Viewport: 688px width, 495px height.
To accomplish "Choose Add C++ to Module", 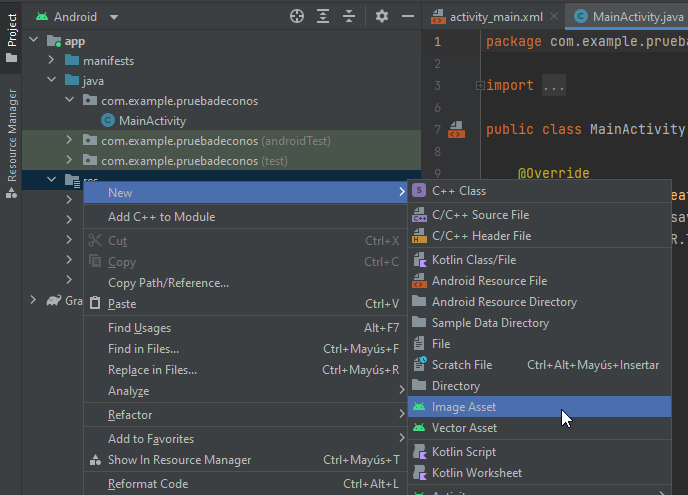I will (245, 217).
